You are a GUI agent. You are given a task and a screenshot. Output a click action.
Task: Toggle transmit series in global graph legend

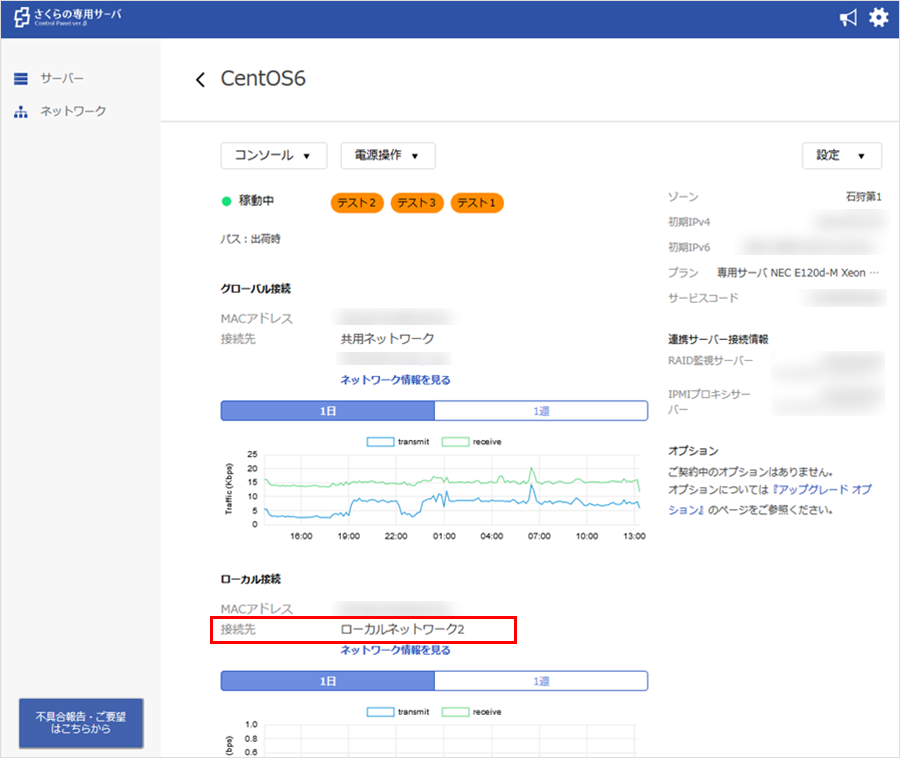[x=397, y=441]
